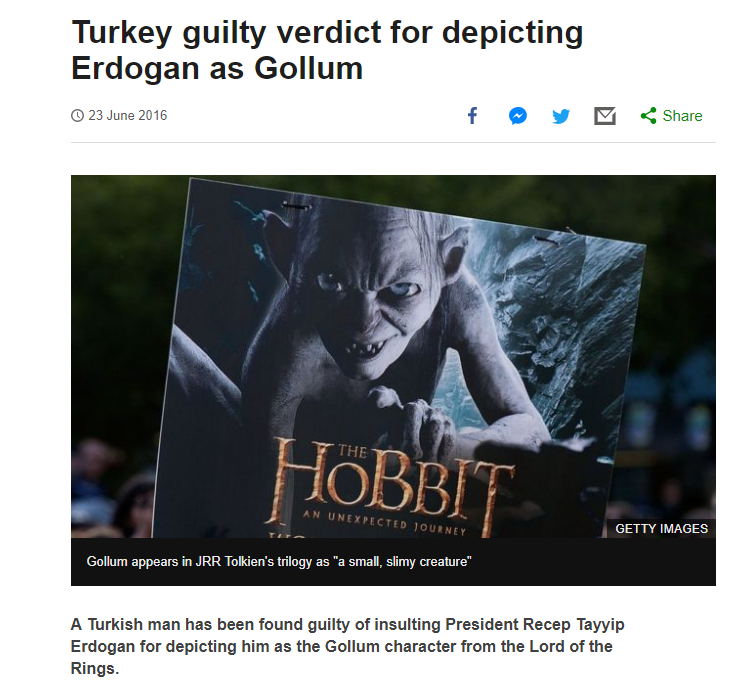Click the green Share text label
The height and width of the screenshot is (688, 732).
682,116
